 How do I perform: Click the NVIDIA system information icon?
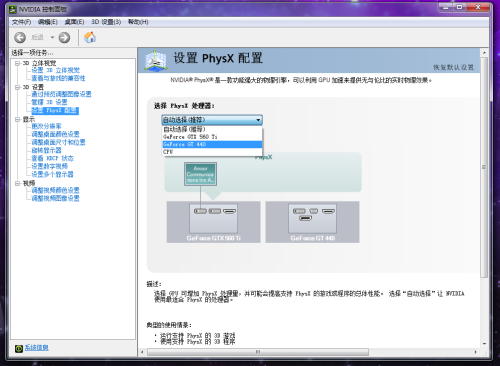coord(19,348)
